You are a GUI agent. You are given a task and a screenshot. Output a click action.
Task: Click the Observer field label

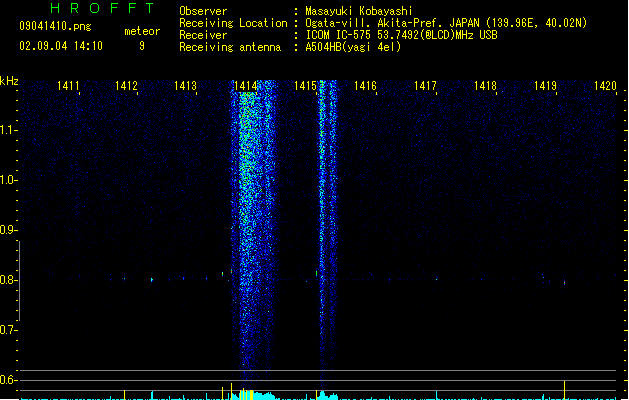coord(203,11)
